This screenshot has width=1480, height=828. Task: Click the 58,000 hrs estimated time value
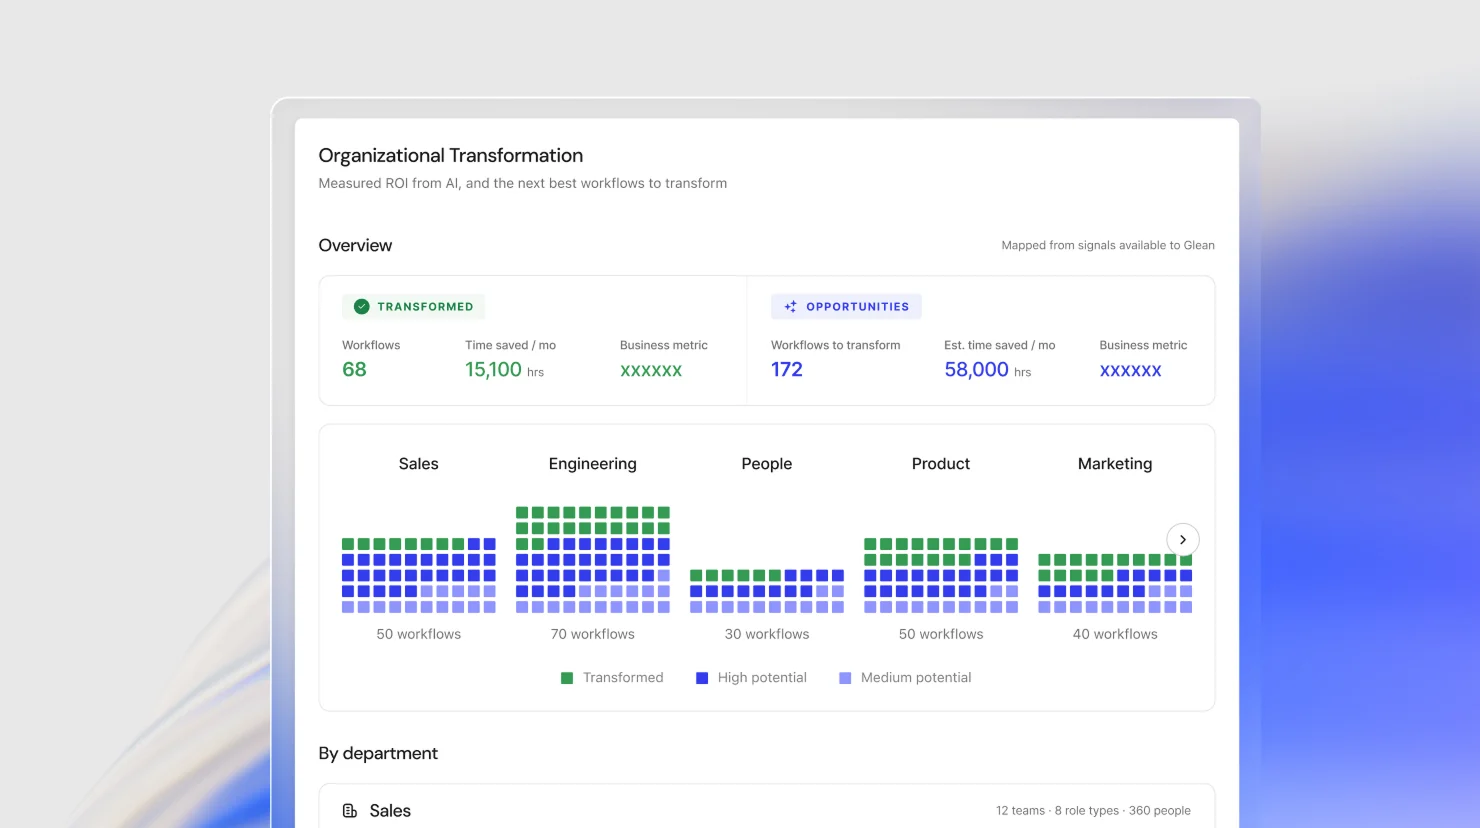pos(988,370)
